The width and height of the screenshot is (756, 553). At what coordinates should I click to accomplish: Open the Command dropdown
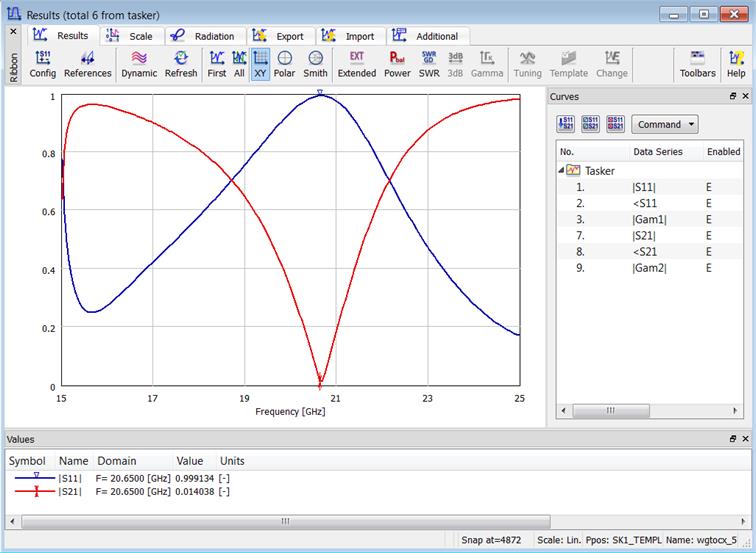[x=665, y=124]
